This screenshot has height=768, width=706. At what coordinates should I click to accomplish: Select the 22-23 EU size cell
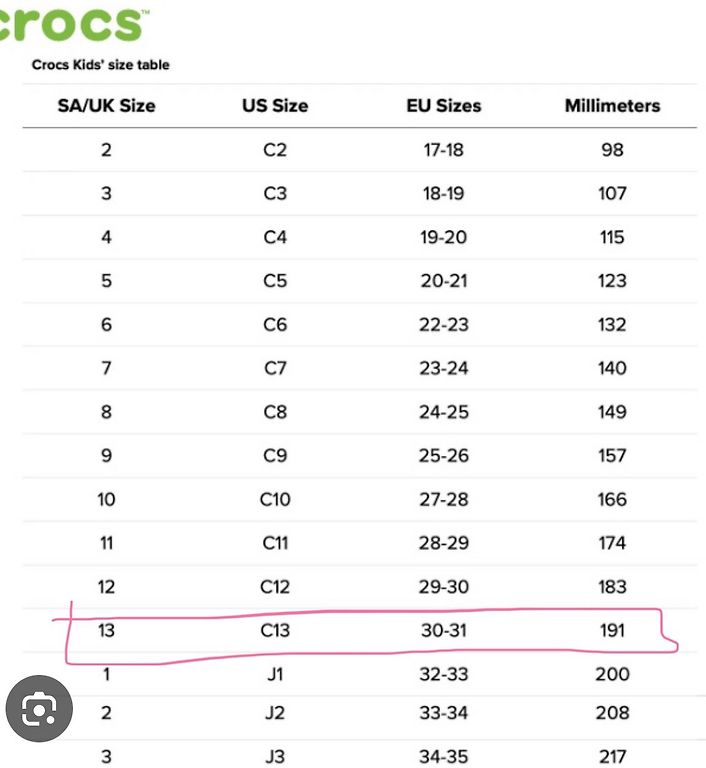[x=444, y=325]
